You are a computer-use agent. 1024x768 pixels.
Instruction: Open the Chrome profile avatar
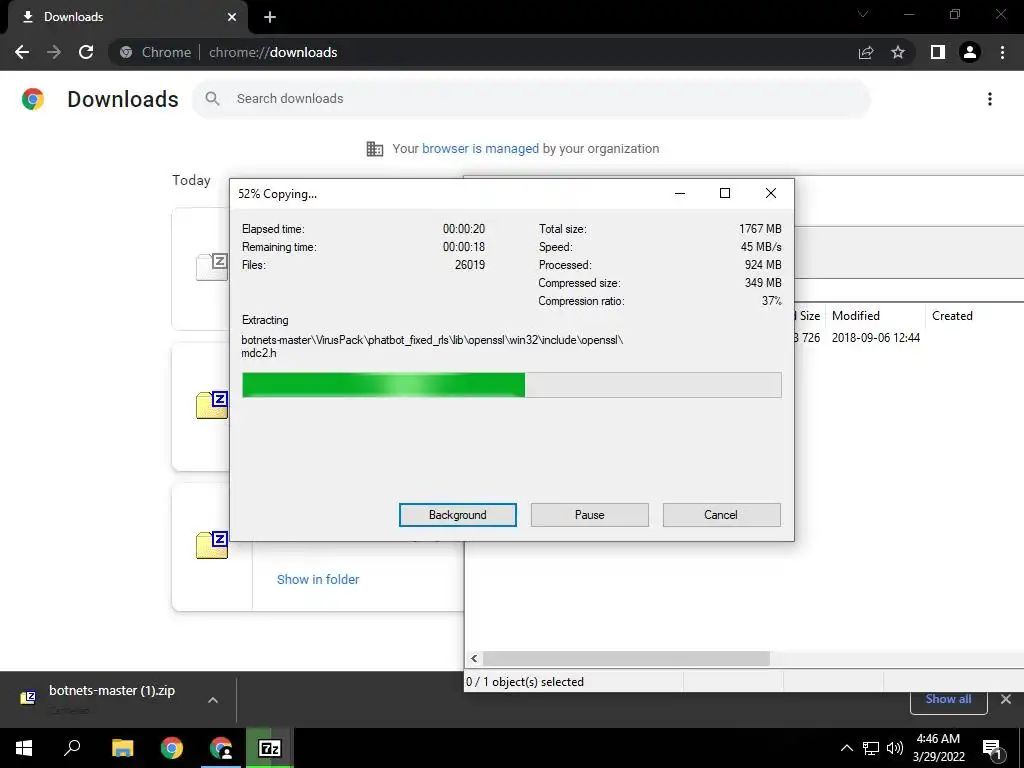point(970,52)
